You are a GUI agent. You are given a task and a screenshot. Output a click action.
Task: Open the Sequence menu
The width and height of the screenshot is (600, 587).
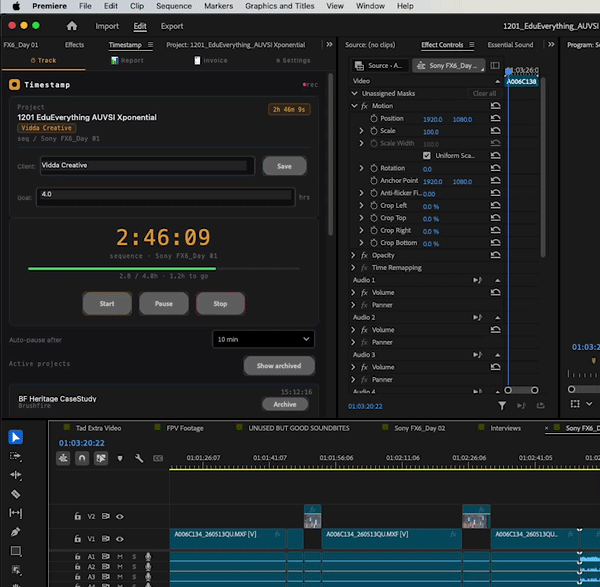174,6
